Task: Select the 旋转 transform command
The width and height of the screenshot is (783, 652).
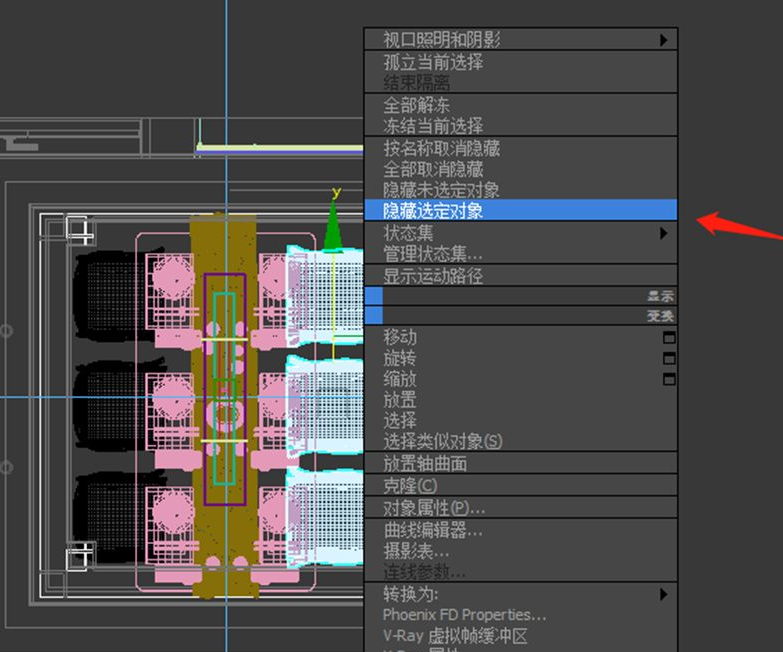Action: 400,358
